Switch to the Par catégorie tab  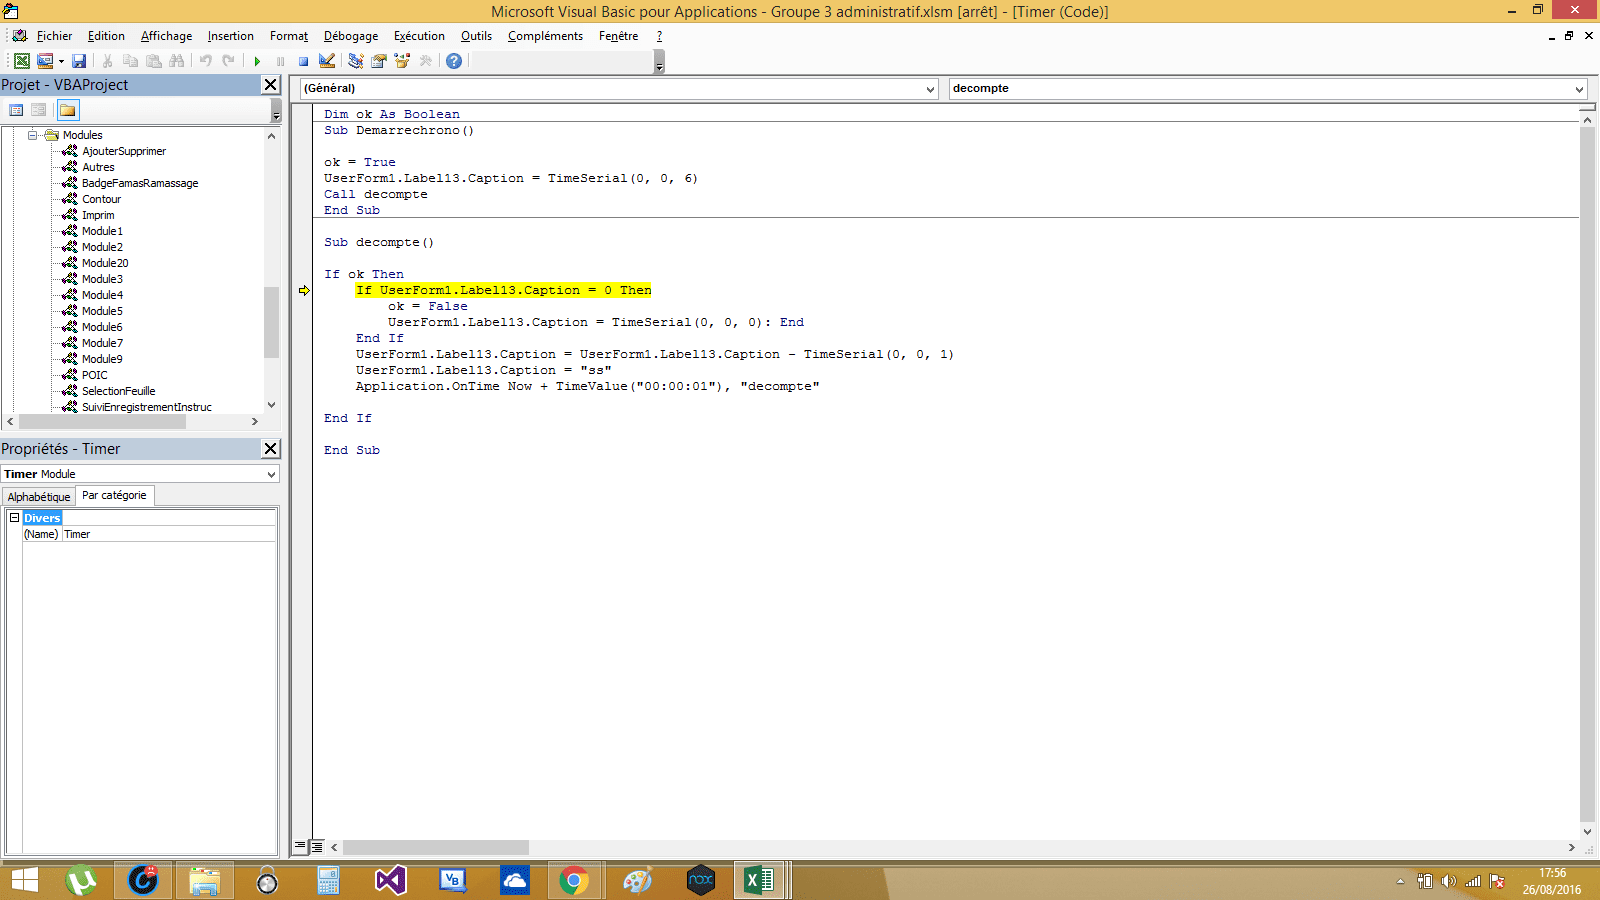tap(114, 496)
